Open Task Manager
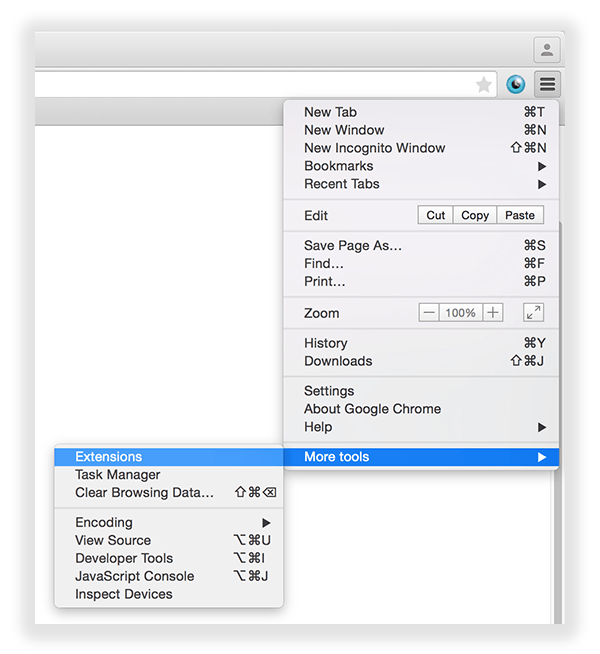 pyautogui.click(x=169, y=475)
